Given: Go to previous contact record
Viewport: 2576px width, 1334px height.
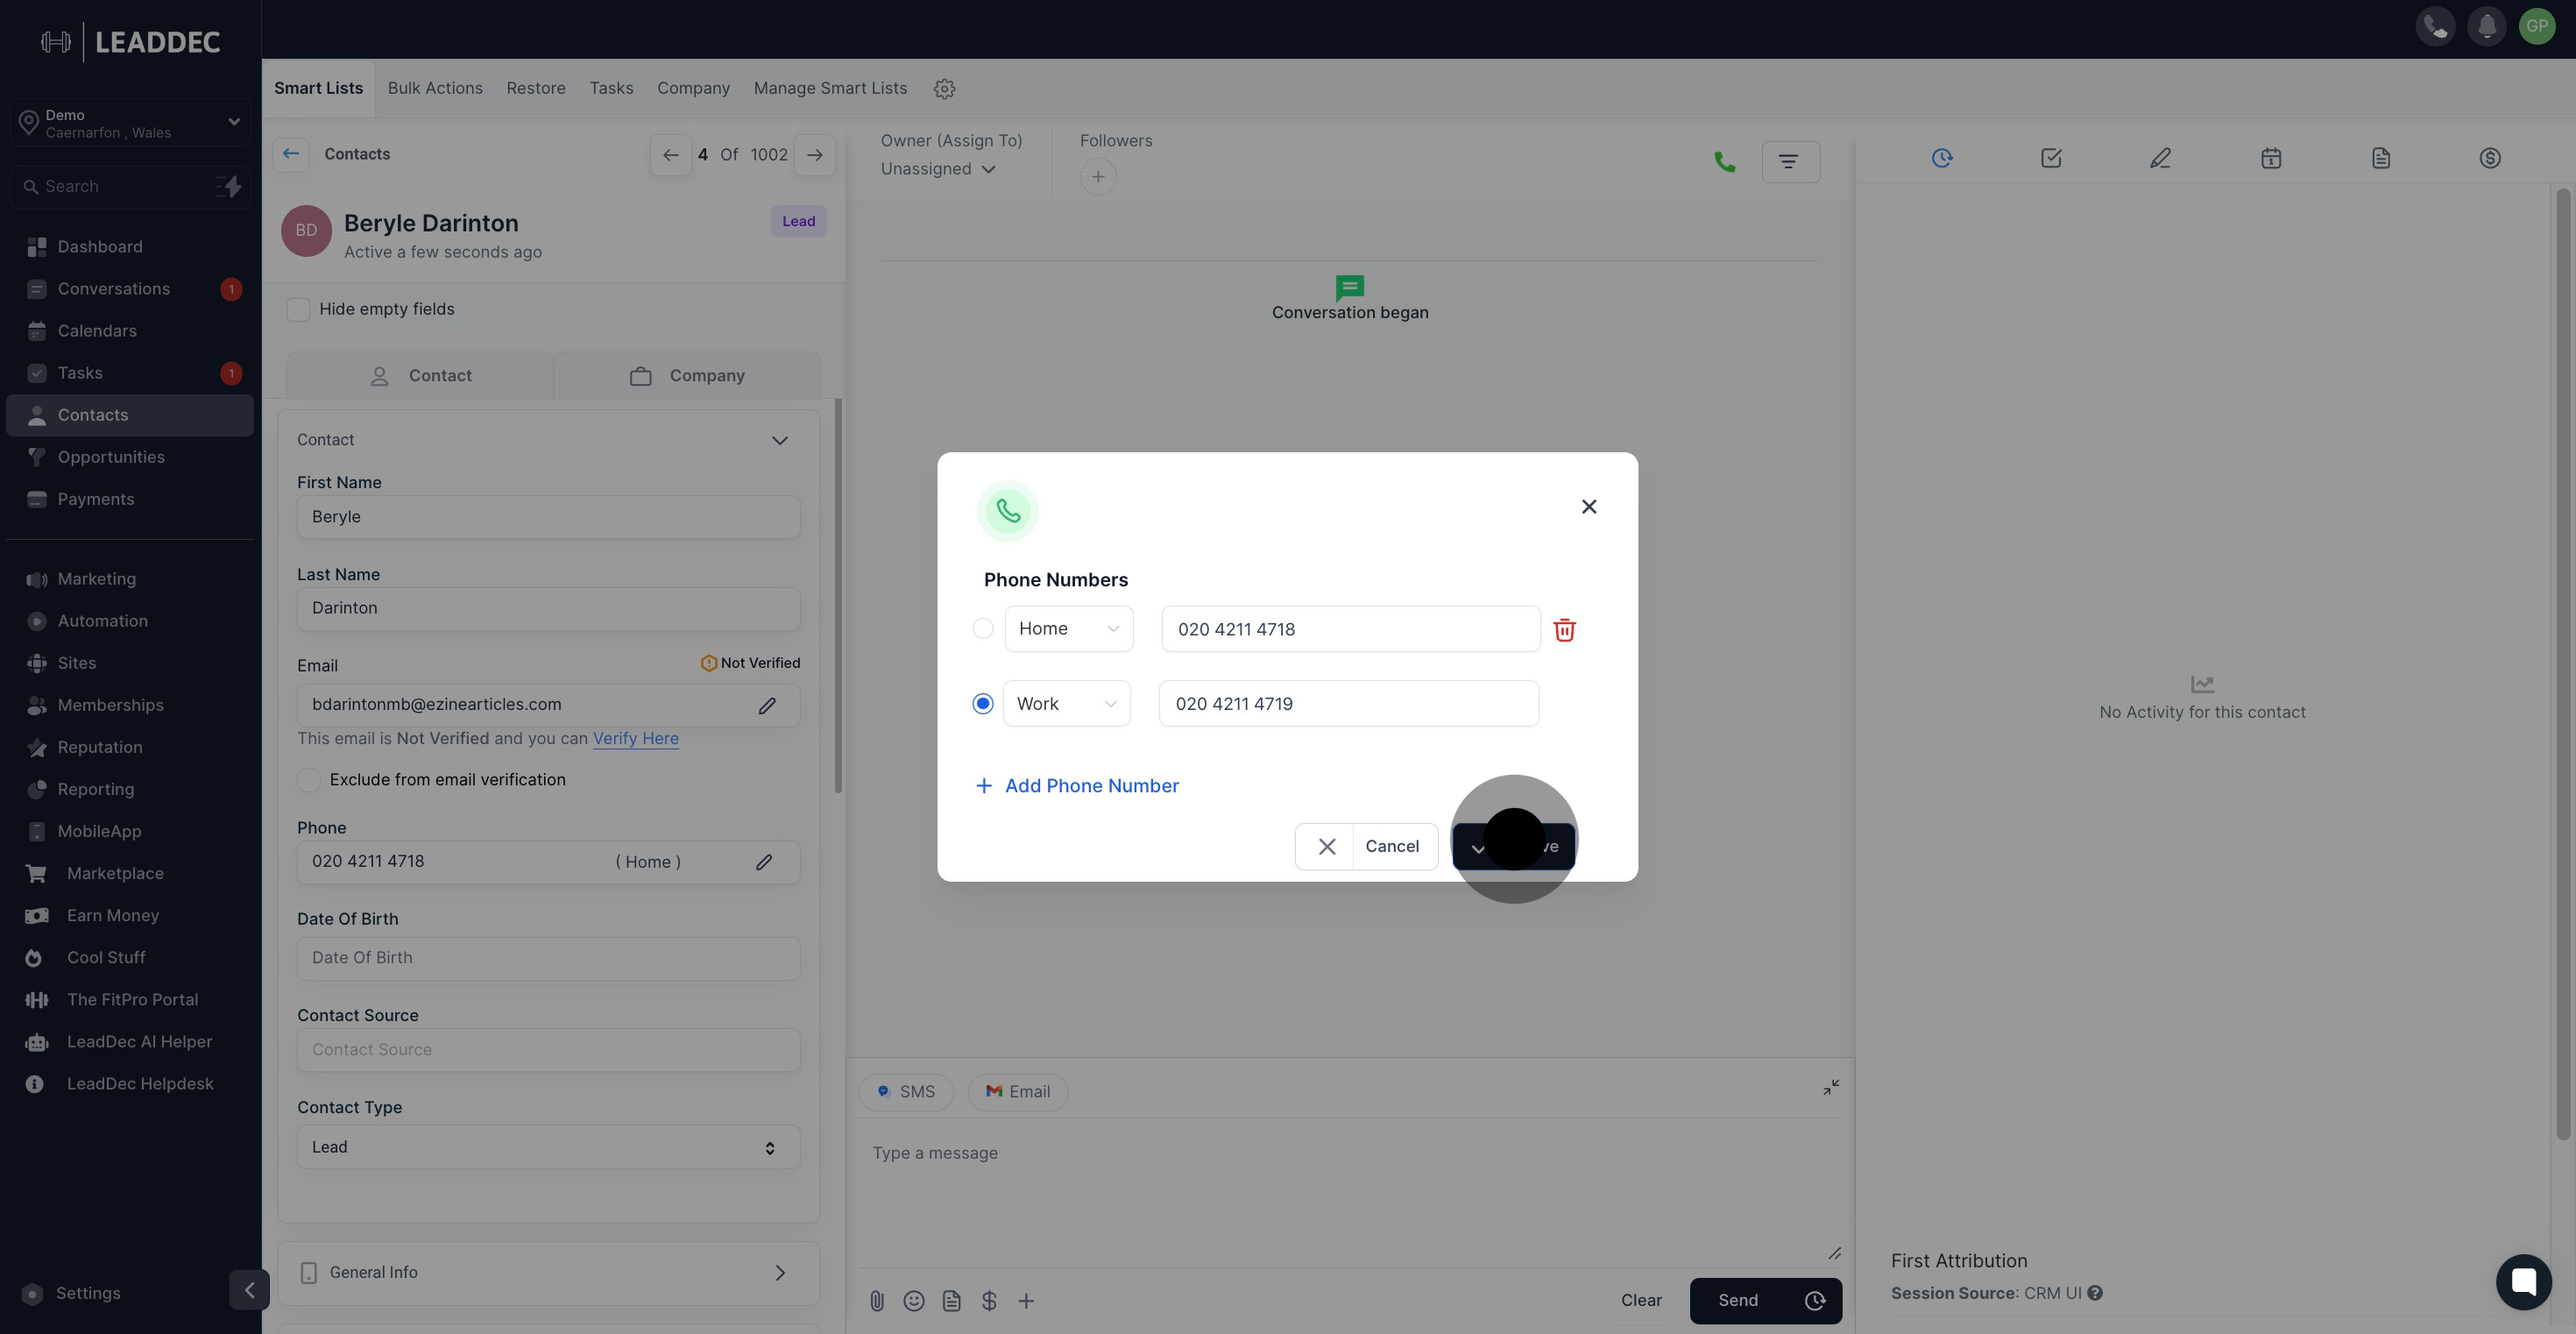Looking at the screenshot, I should (671, 155).
